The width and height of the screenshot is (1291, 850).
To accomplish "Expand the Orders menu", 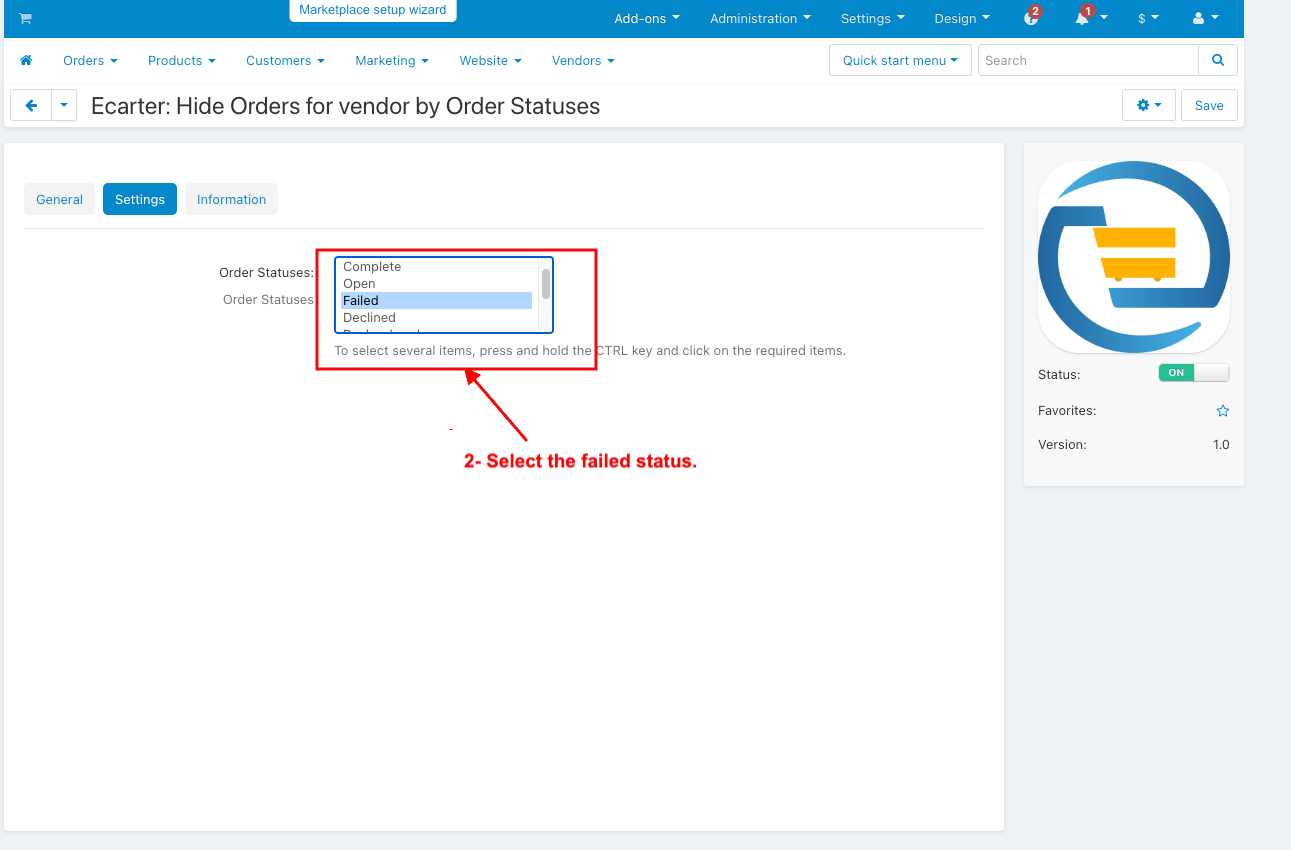I will pos(90,60).
